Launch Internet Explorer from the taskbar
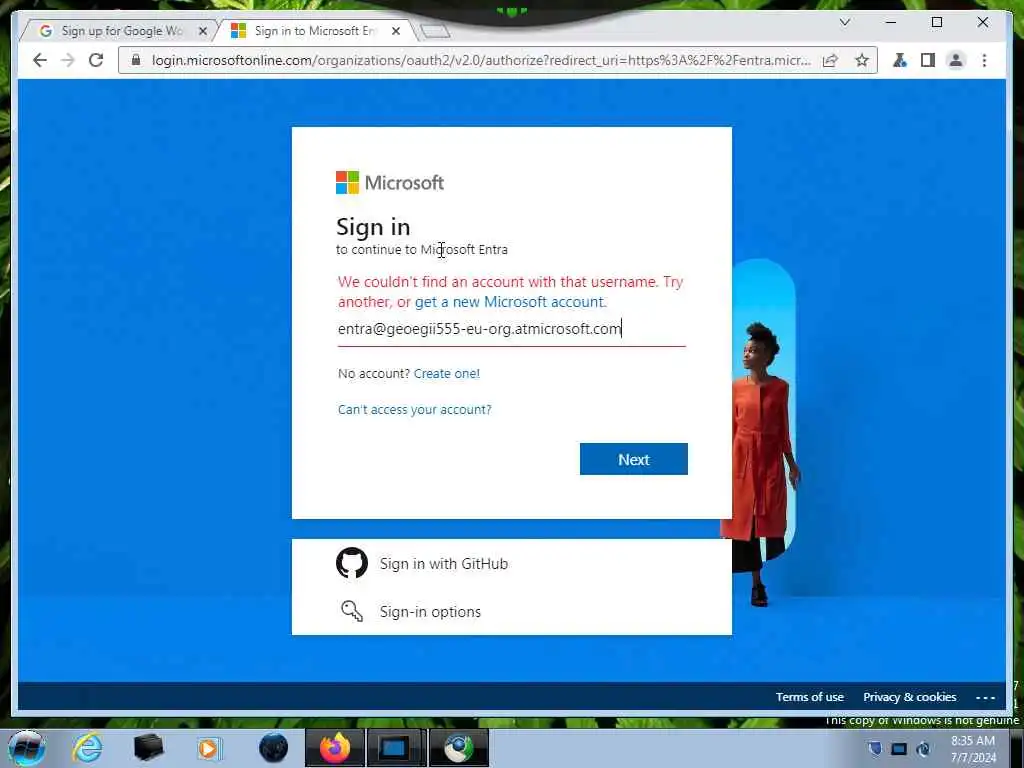 click(87, 748)
